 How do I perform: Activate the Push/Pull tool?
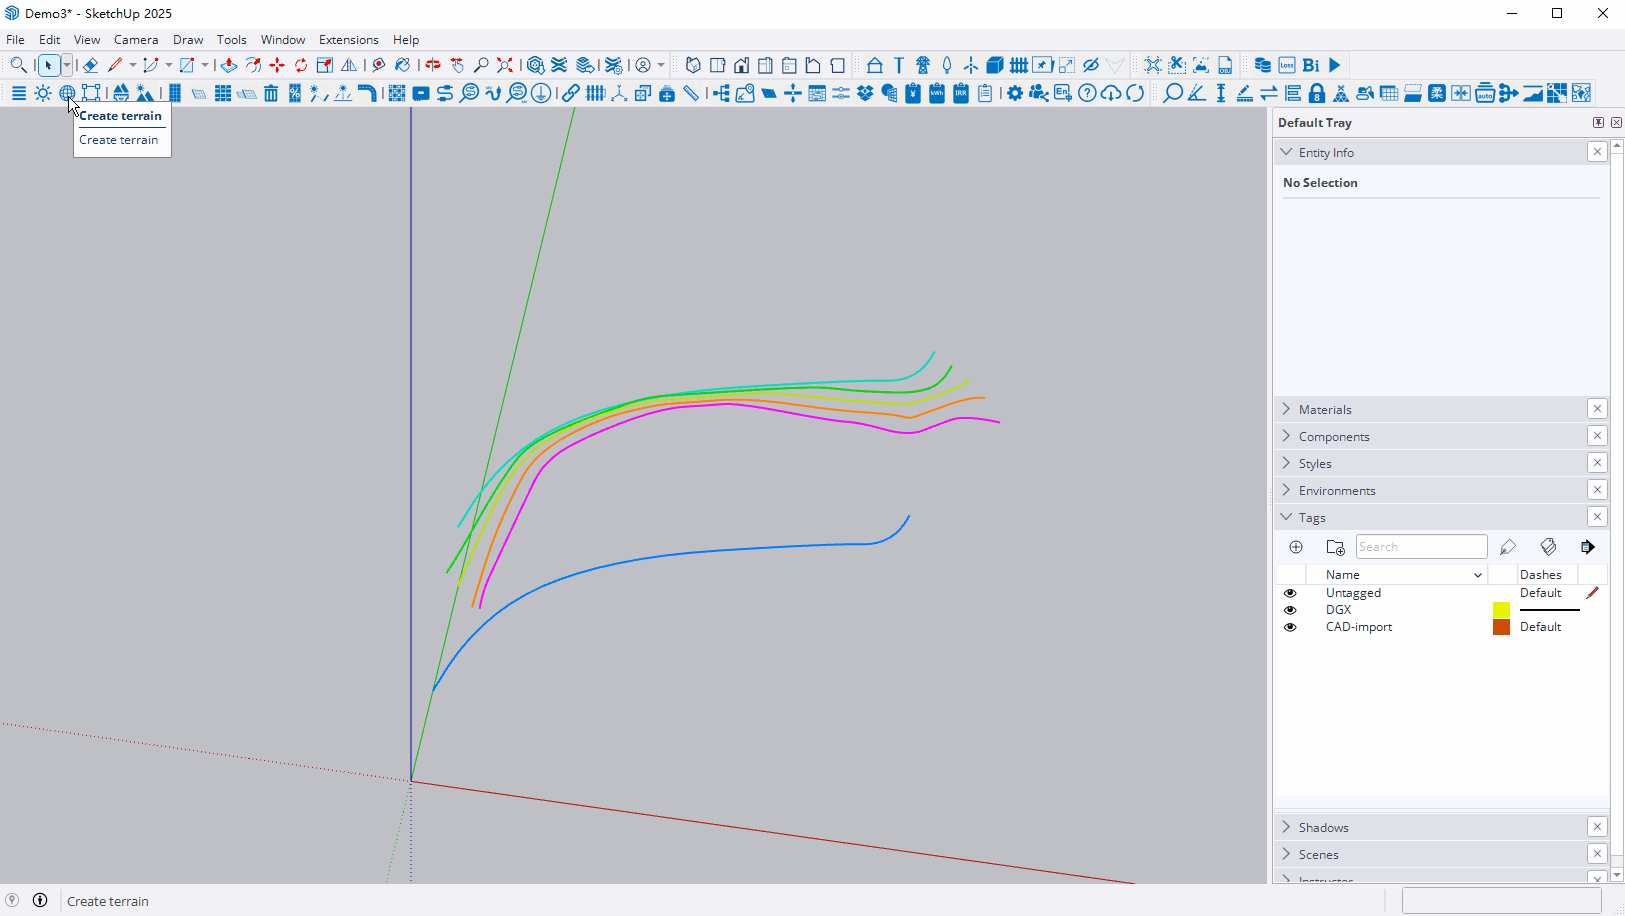[x=229, y=65]
